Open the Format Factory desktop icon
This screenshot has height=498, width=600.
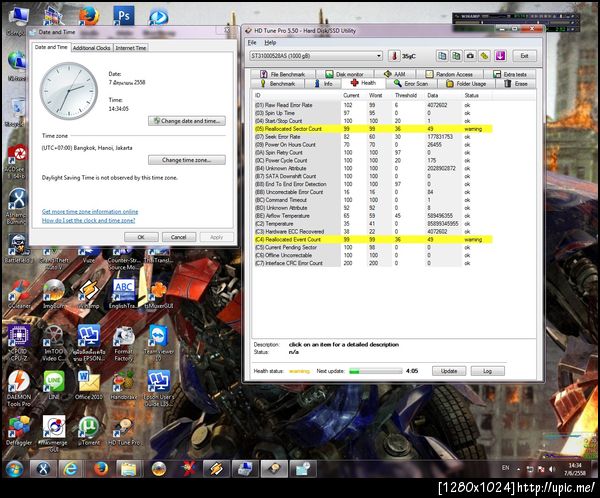pos(124,343)
